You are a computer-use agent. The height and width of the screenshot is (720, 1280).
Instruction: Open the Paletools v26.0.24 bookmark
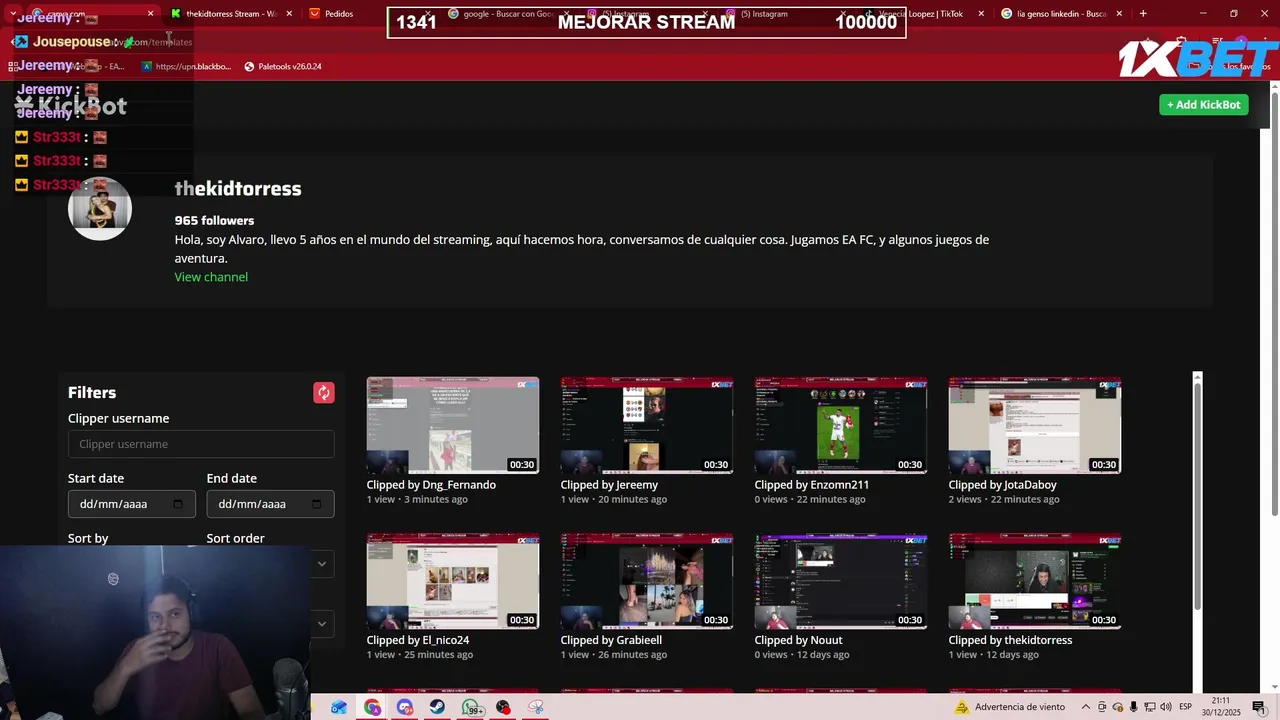click(x=282, y=66)
